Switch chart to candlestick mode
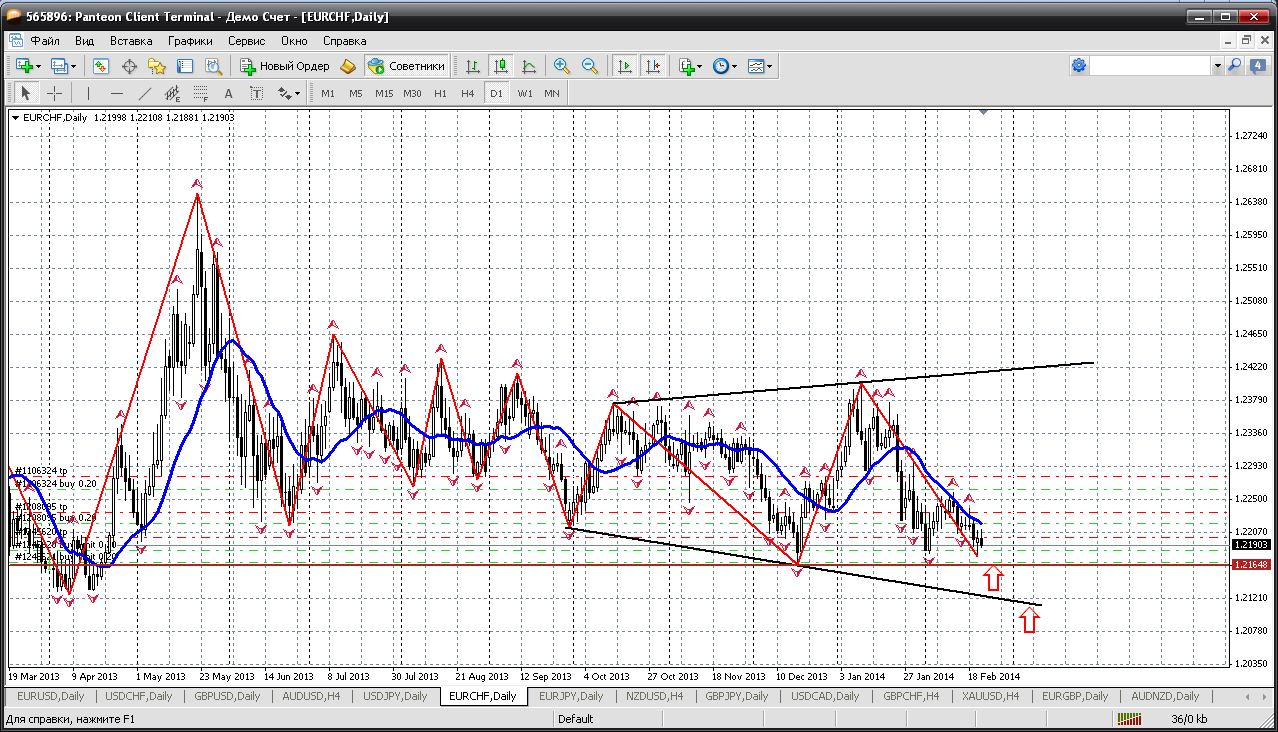The width and height of the screenshot is (1278, 732). (501, 66)
